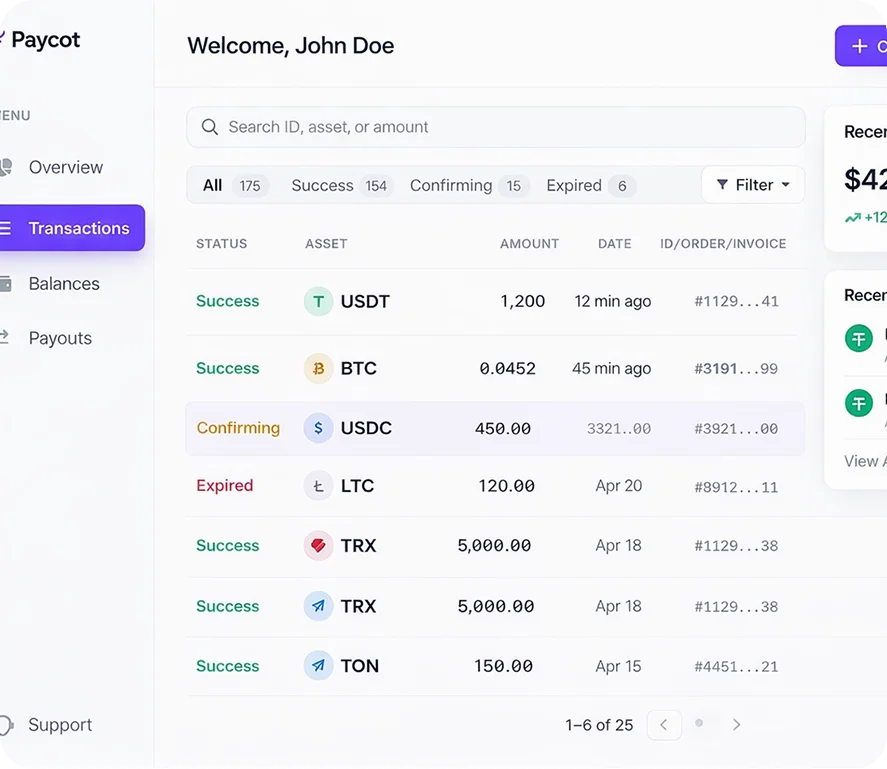This screenshot has width=887, height=769.
Task: Click the BTC Bitcoin icon
Action: pyautogui.click(x=318, y=369)
